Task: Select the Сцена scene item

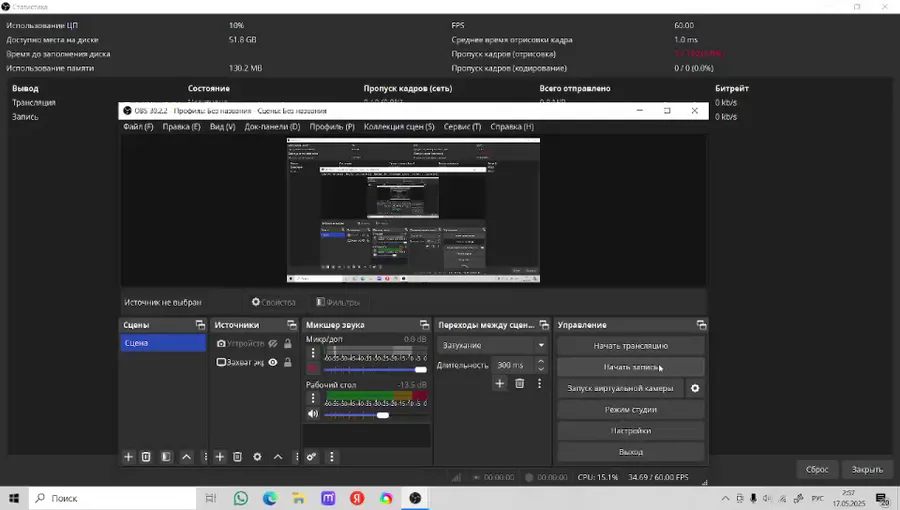Action: pyautogui.click(x=163, y=343)
